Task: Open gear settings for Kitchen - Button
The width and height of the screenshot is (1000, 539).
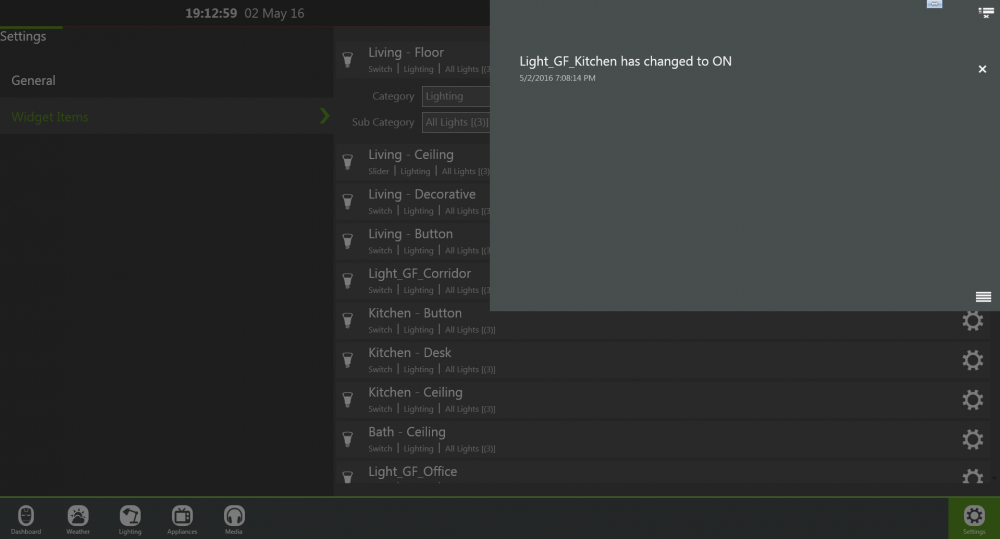Action: tap(972, 321)
